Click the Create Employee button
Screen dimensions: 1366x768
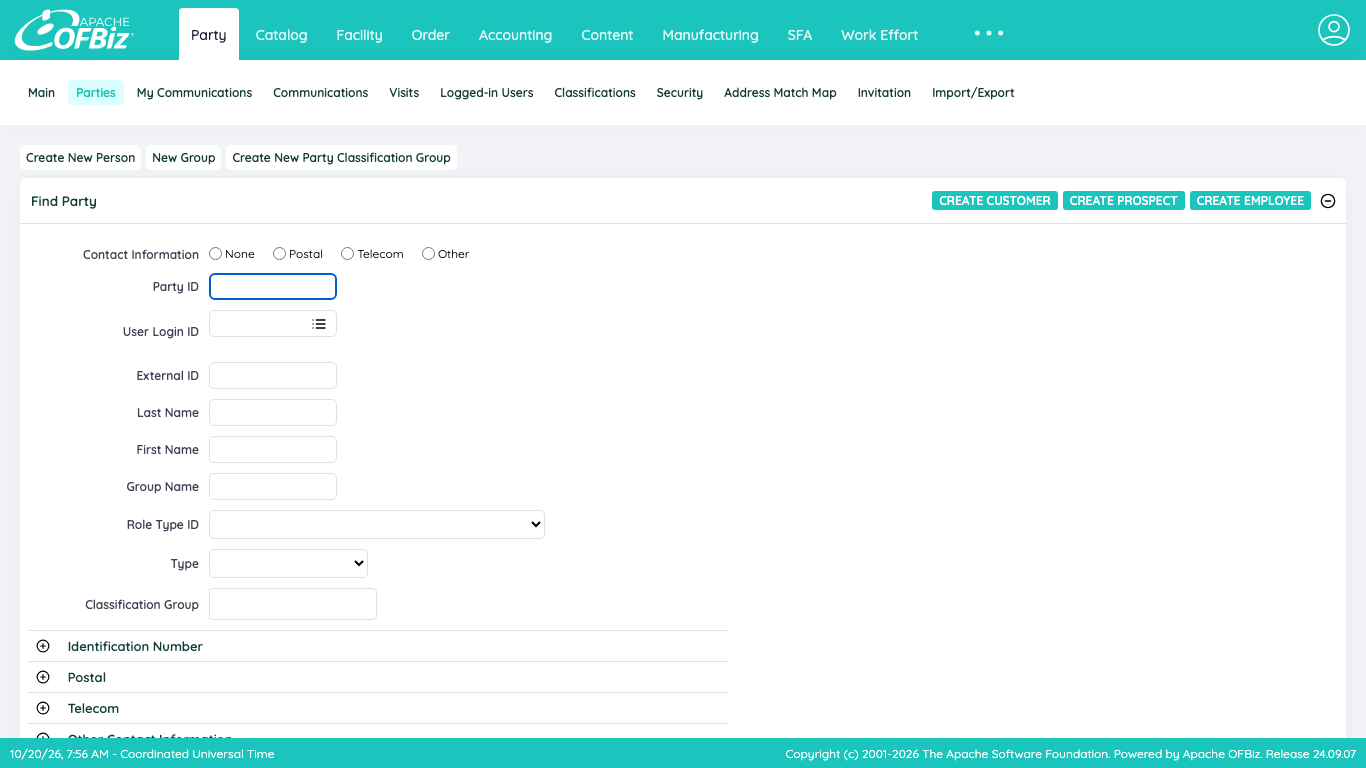click(x=1251, y=201)
